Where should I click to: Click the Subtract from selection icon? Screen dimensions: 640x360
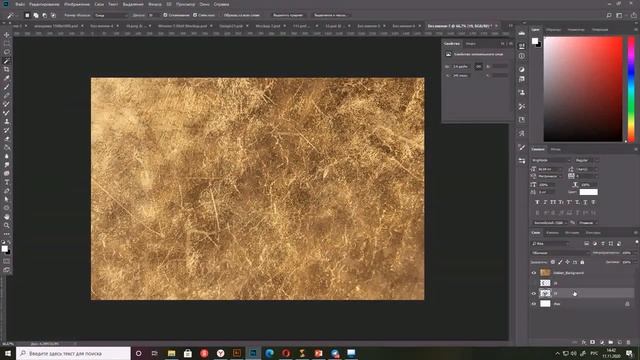coord(44,15)
